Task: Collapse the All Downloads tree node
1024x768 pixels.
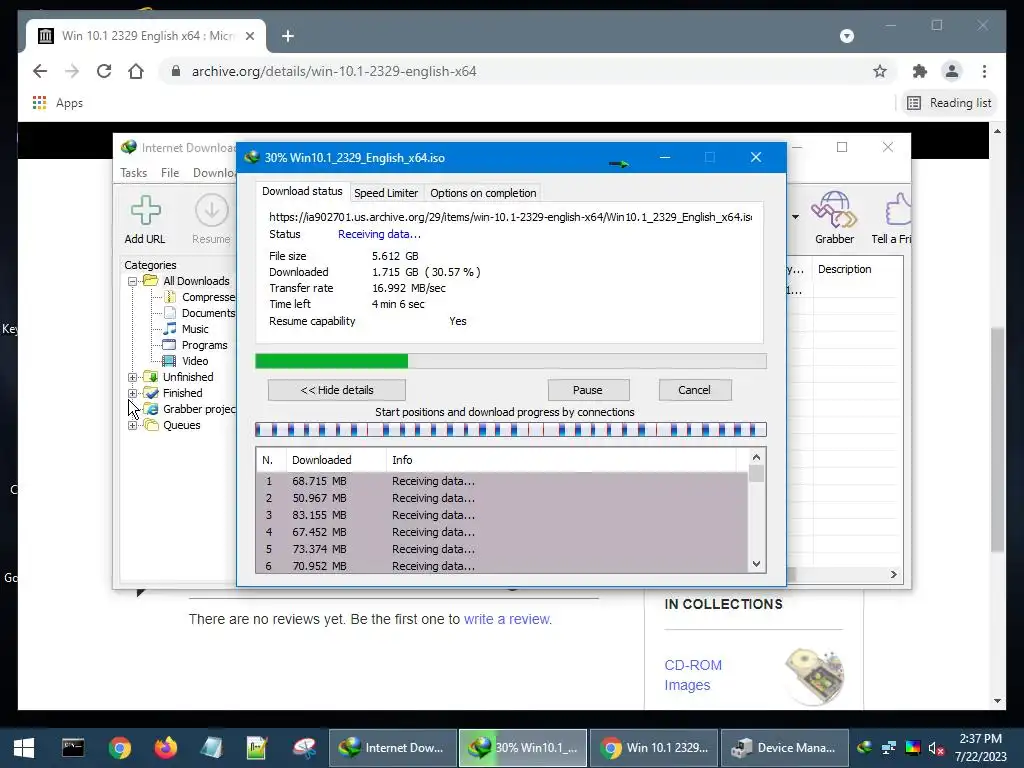Action: coord(133,281)
